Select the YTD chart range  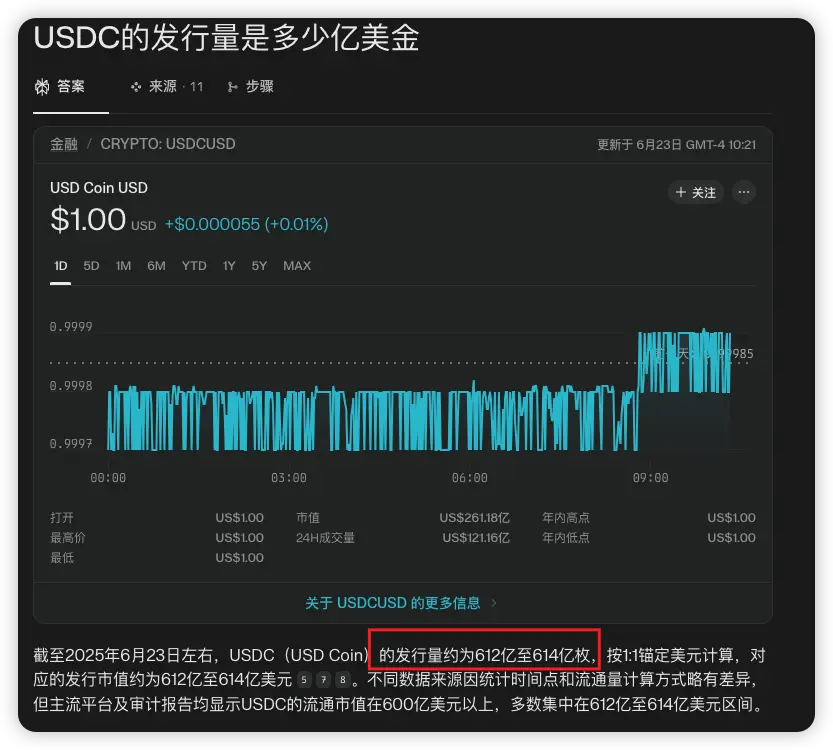194,266
